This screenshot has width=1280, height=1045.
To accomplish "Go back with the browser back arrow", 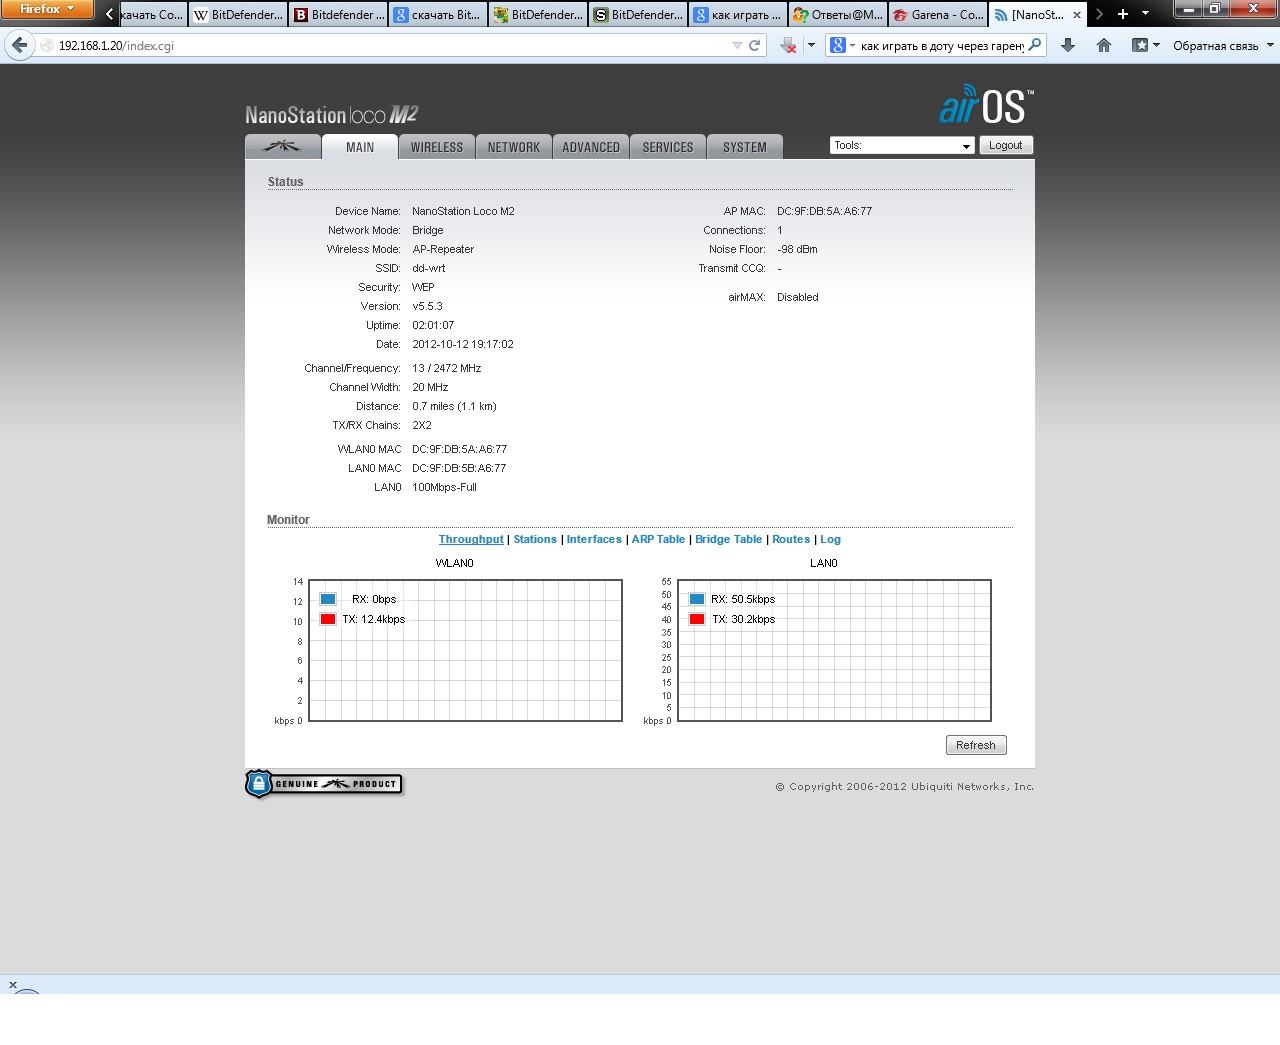I will tap(19, 45).
